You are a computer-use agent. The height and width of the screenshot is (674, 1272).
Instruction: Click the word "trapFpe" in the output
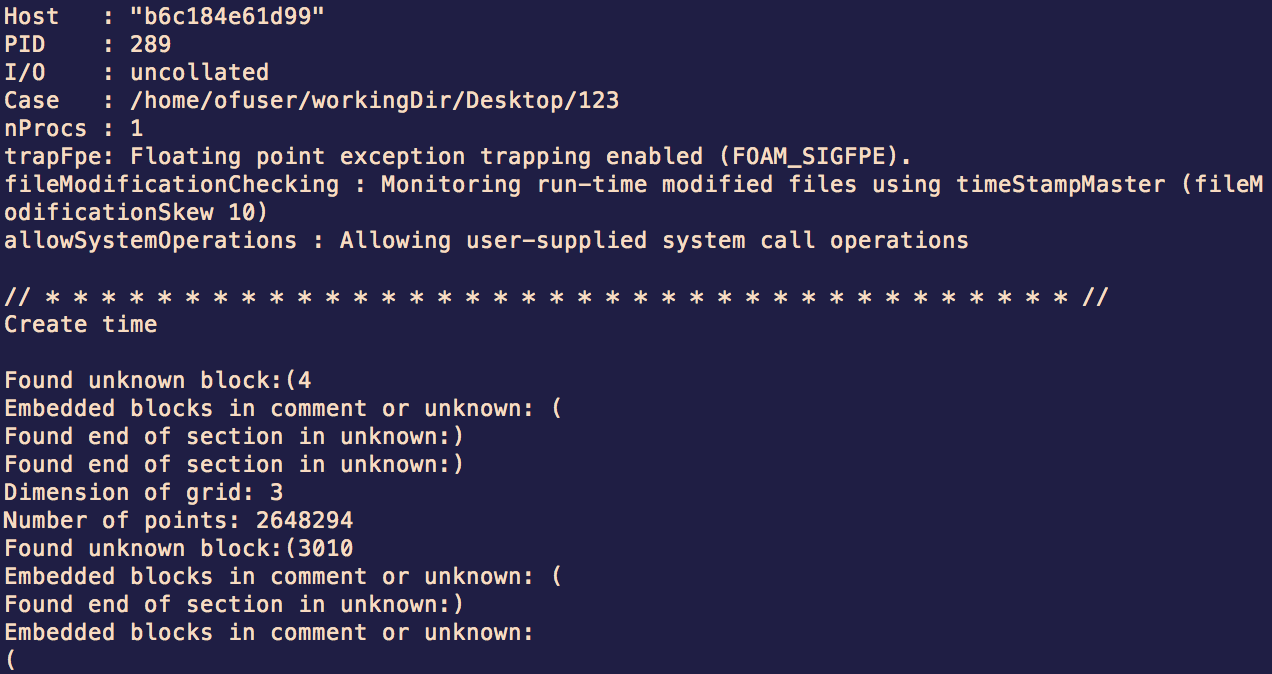tap(53, 156)
